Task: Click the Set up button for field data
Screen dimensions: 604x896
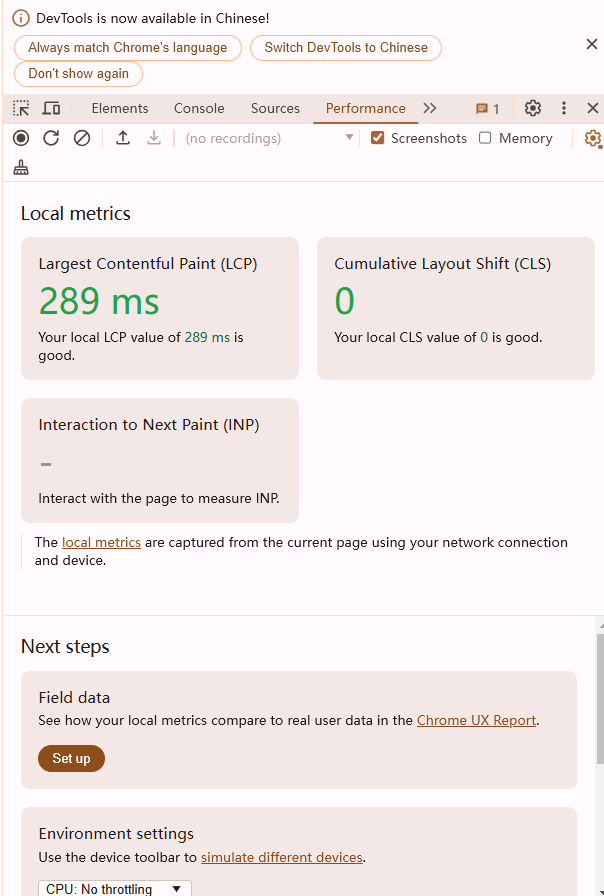Action: click(71, 758)
